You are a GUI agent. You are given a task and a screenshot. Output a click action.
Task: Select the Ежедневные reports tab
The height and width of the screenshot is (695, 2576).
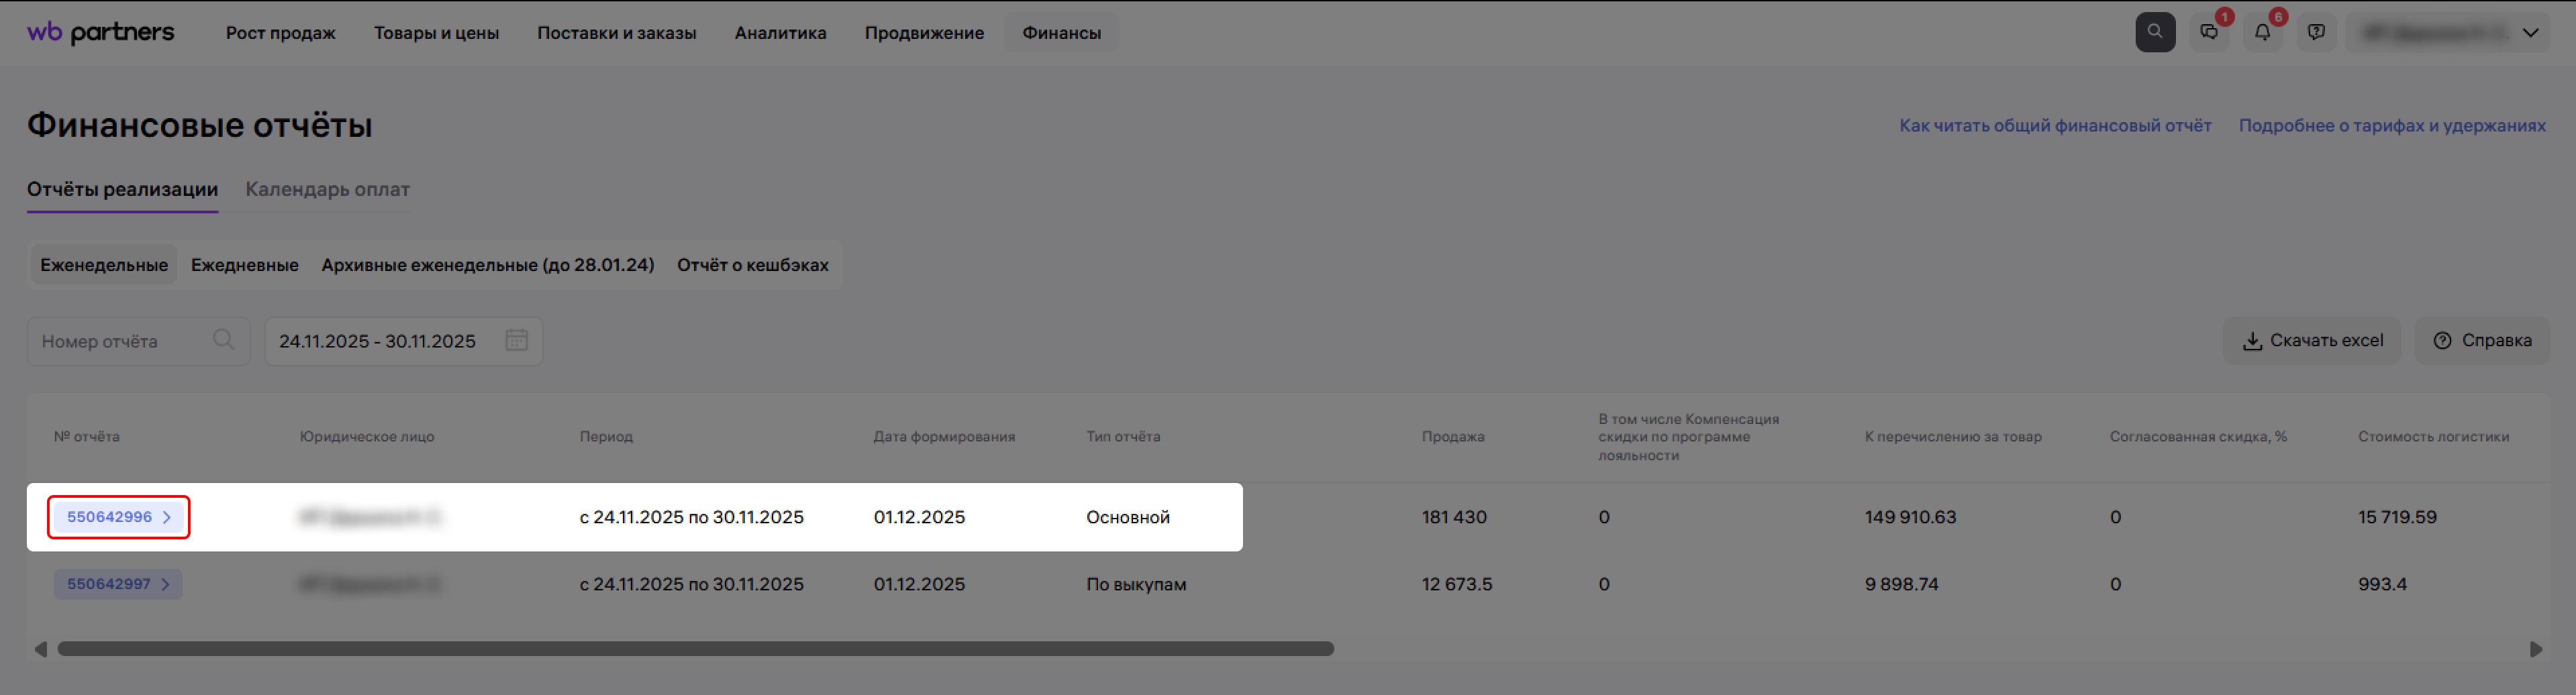tap(244, 265)
